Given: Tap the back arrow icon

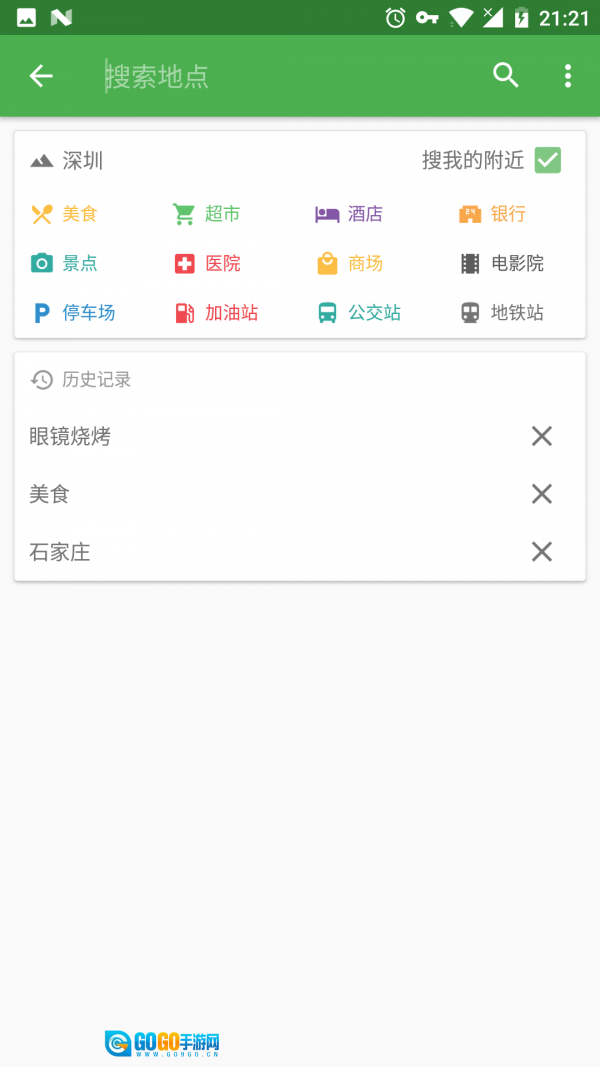Looking at the screenshot, I should 41,76.
